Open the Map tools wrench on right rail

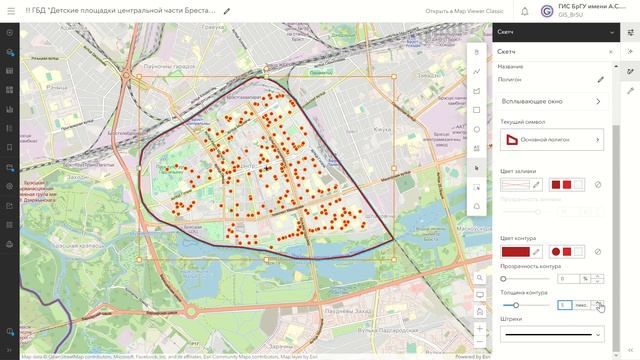click(x=630, y=91)
